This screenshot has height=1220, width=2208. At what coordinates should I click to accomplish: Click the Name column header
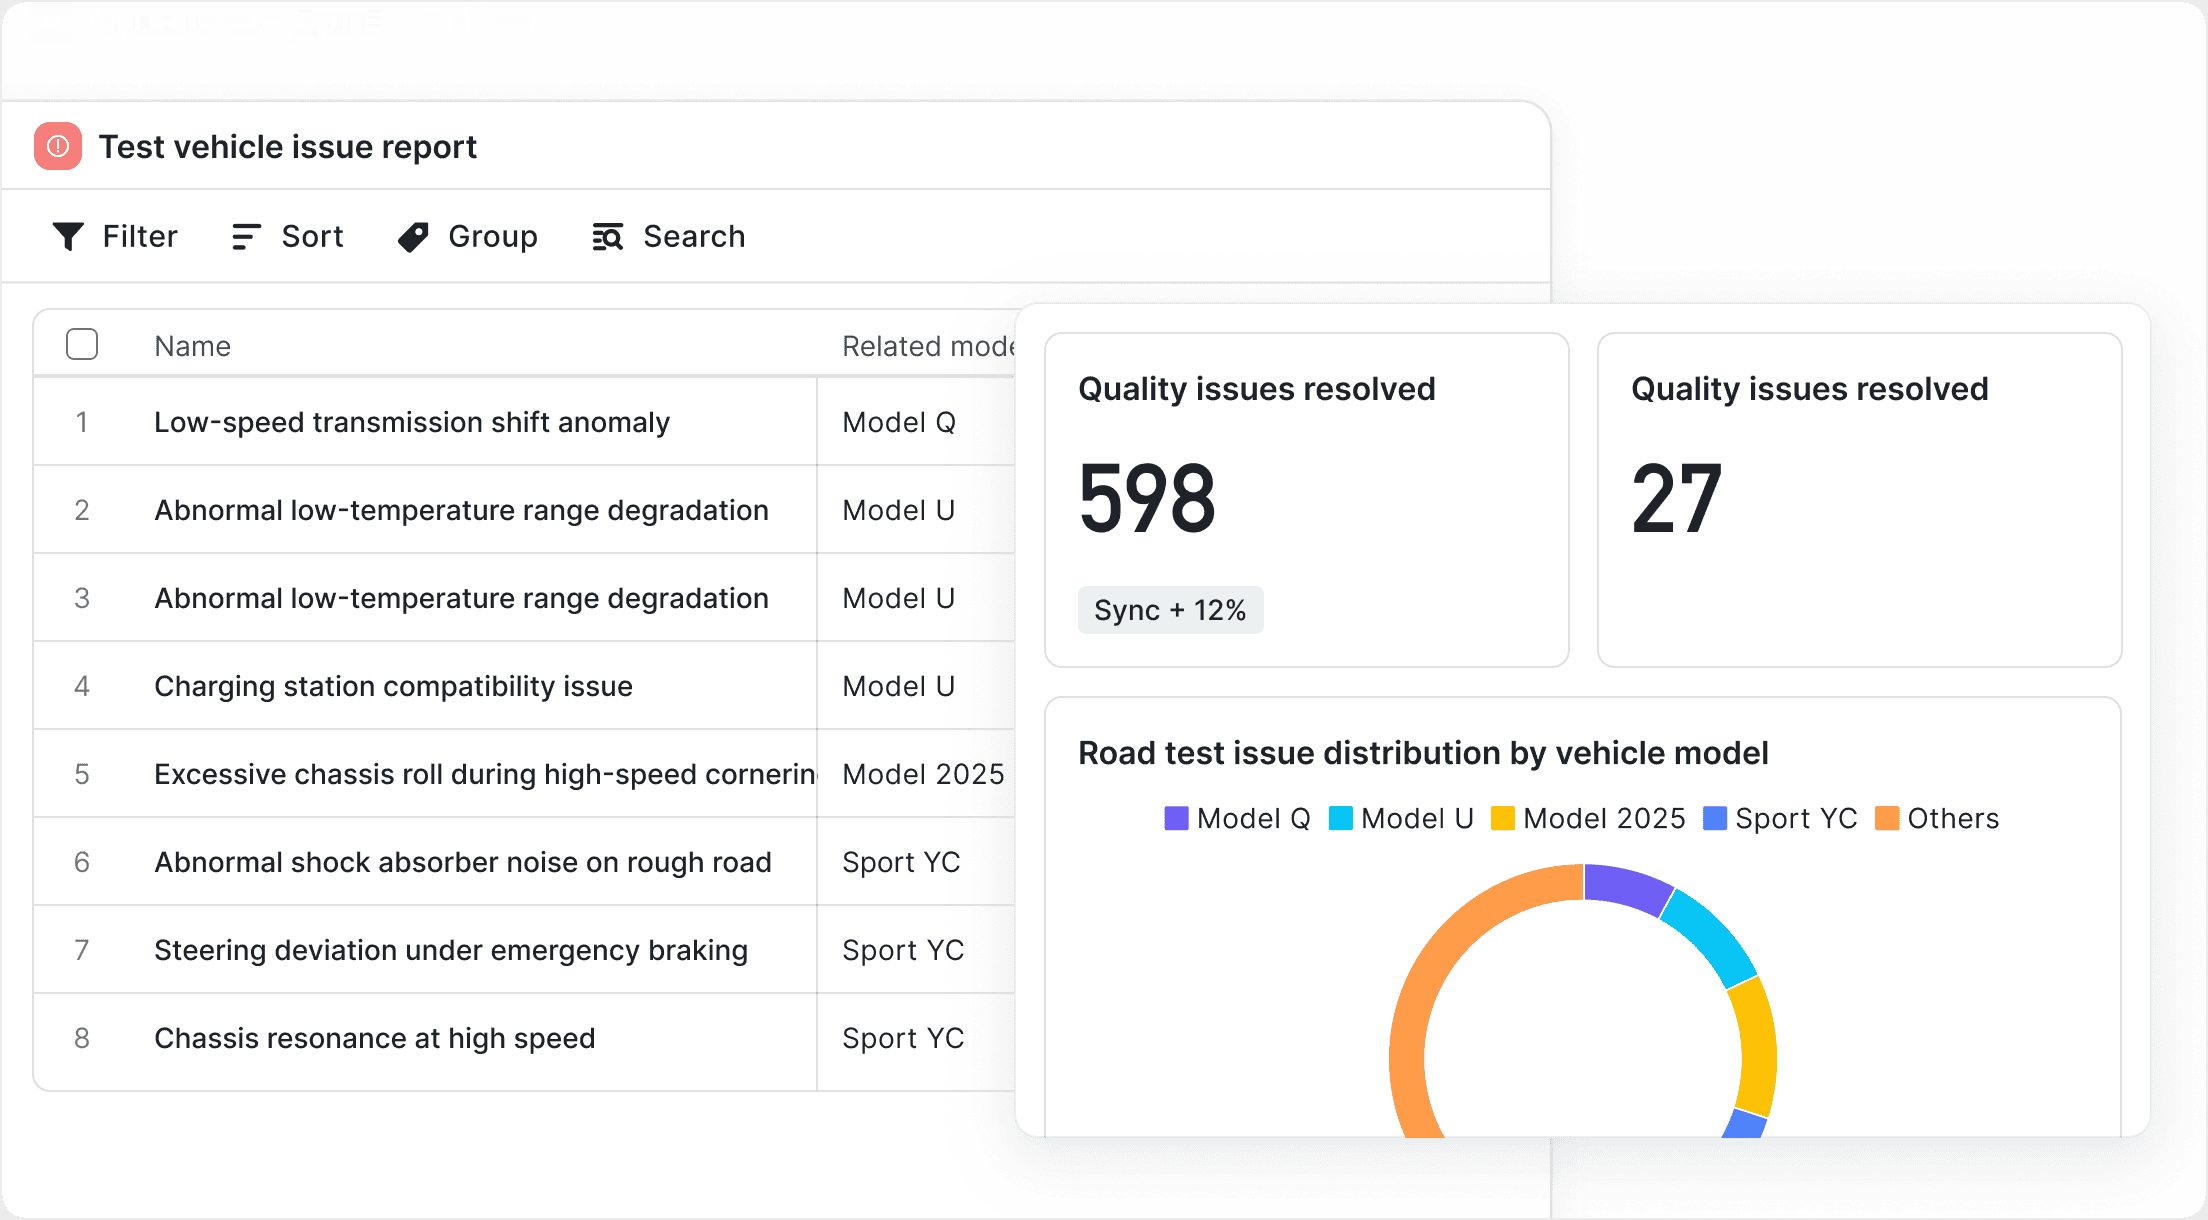point(192,345)
